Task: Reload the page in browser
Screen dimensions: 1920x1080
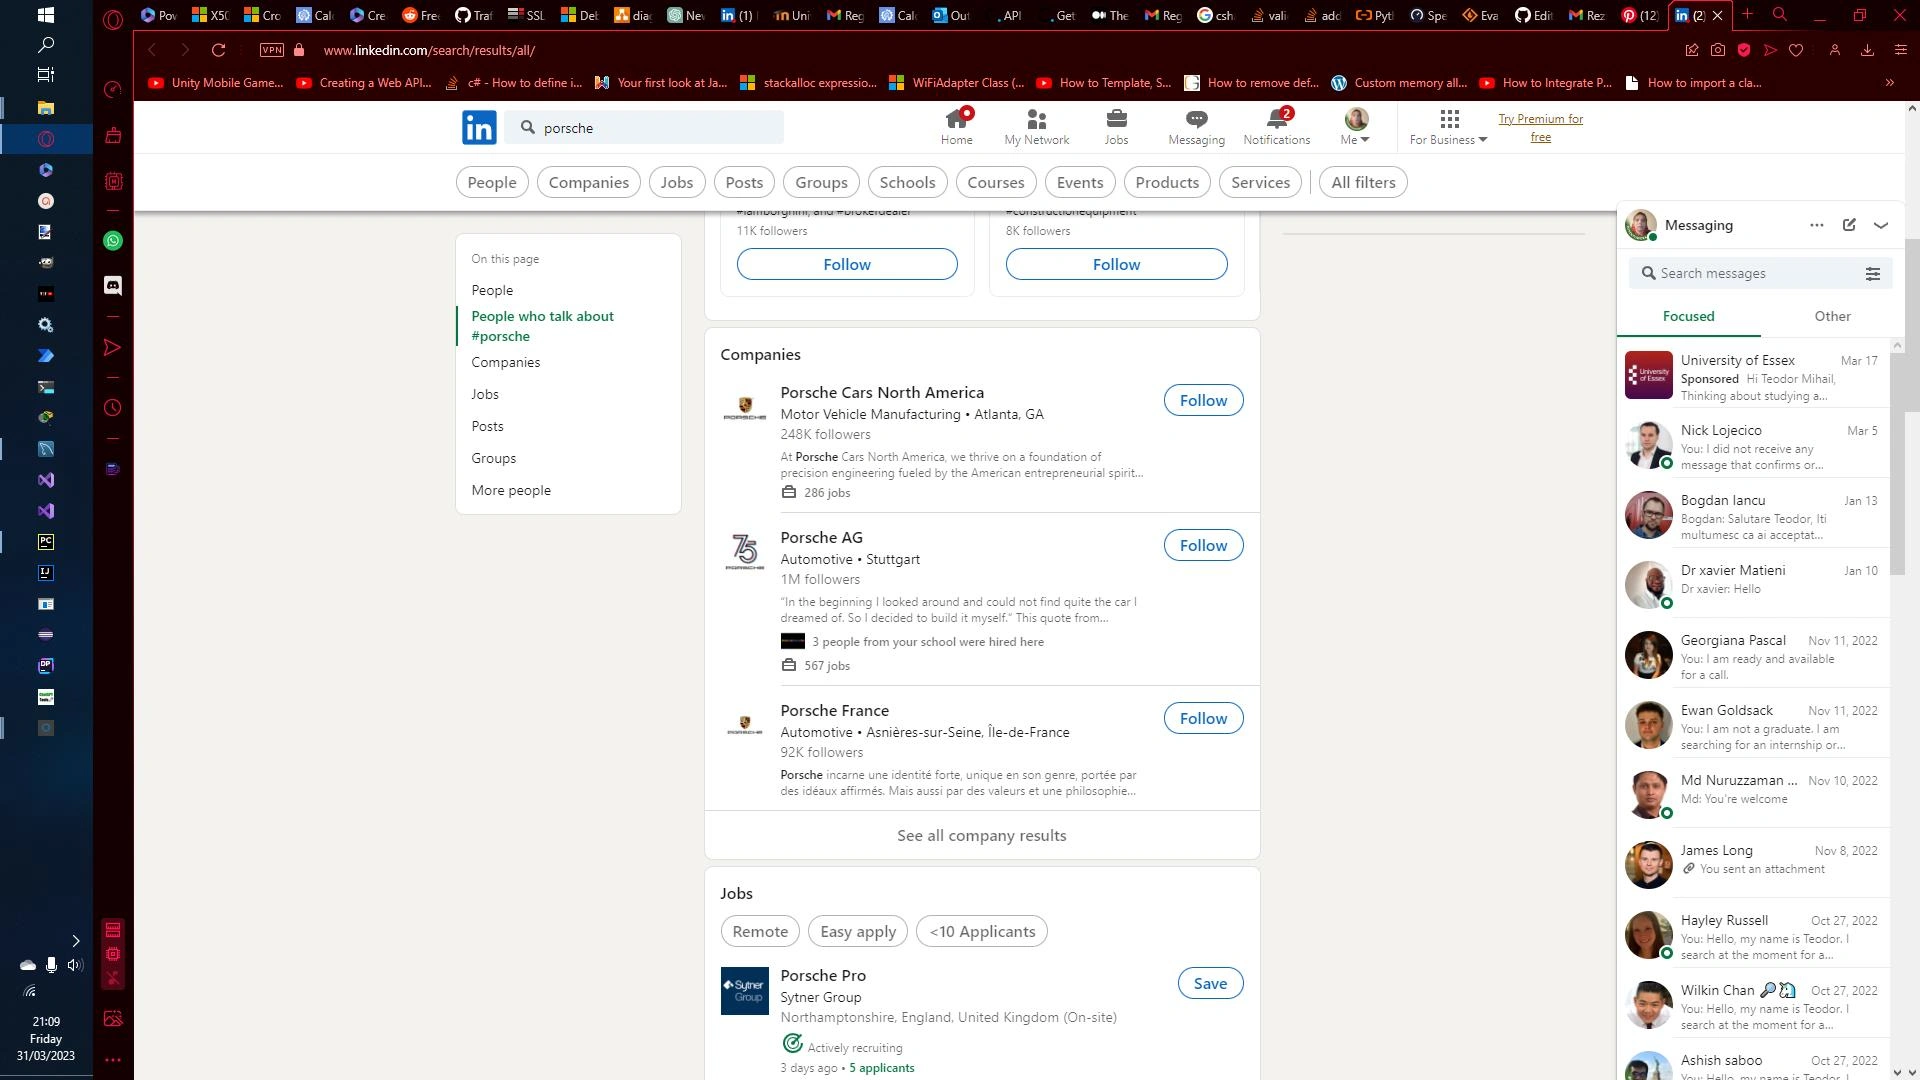Action: tap(218, 50)
